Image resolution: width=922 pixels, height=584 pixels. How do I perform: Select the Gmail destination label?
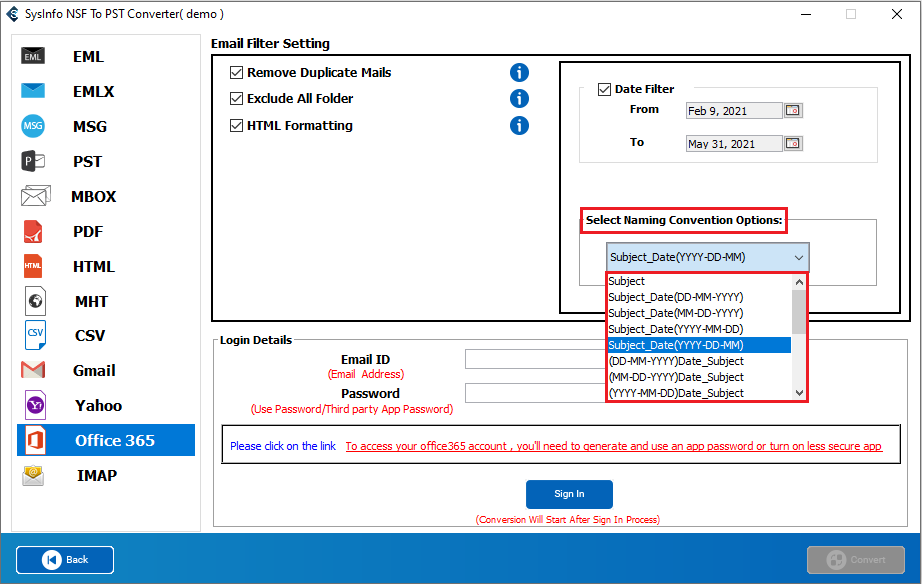(94, 371)
